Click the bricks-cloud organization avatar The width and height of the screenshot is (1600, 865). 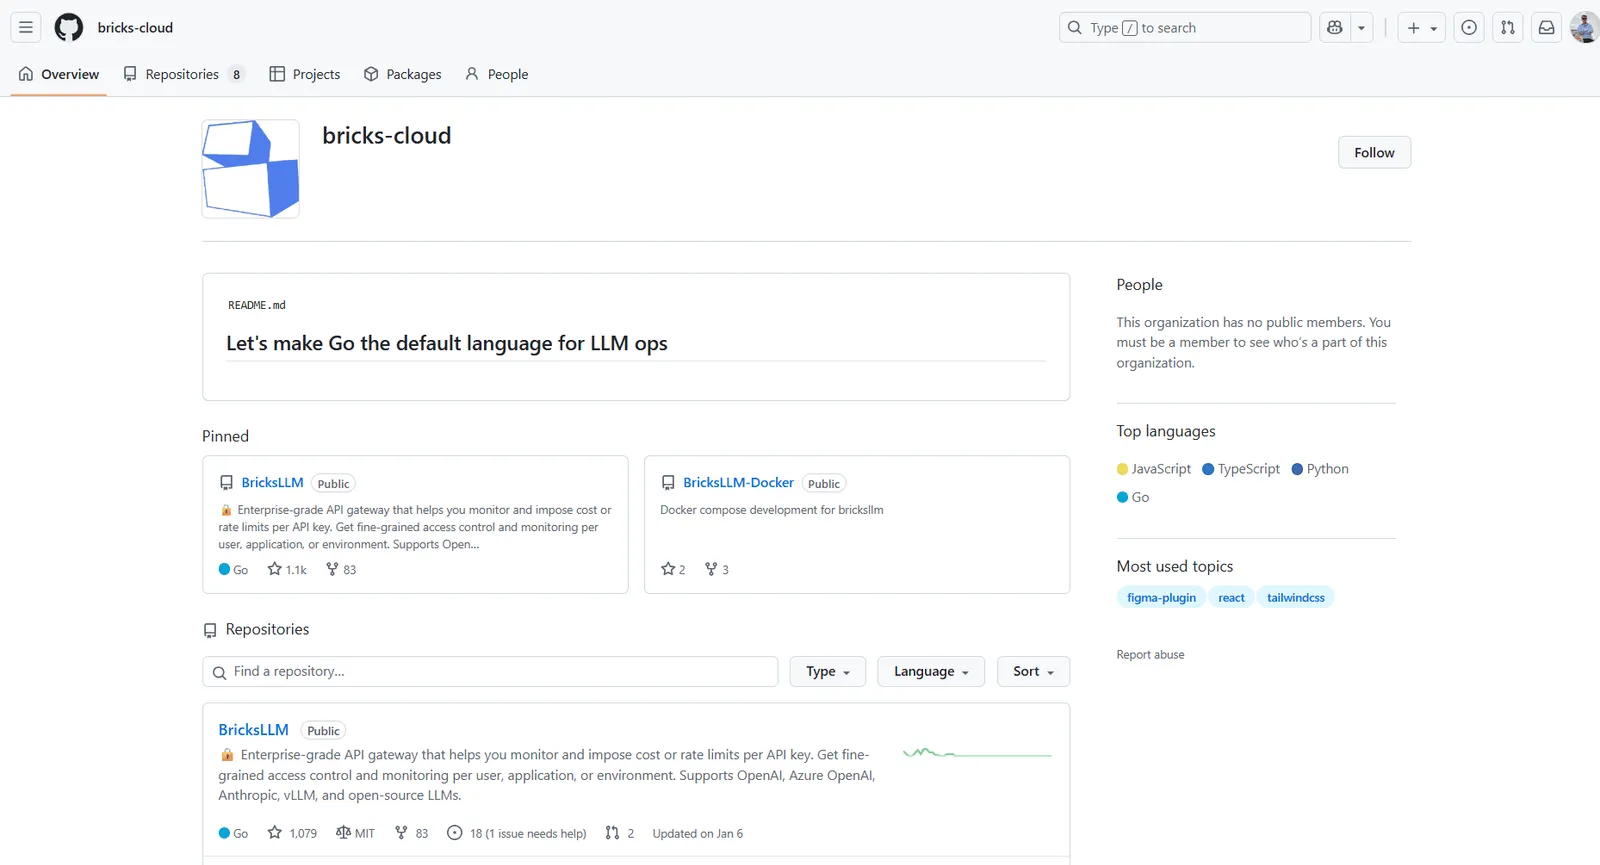click(x=251, y=169)
